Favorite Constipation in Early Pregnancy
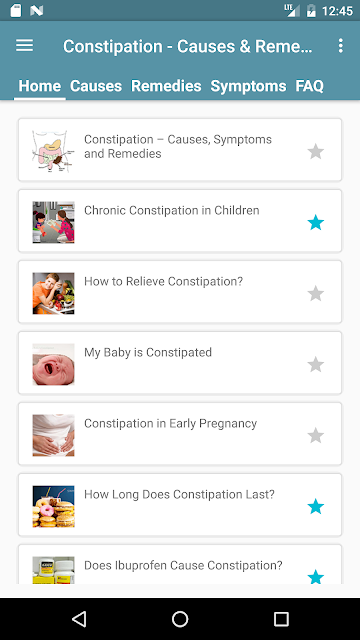The width and height of the screenshot is (360, 640). 316,436
